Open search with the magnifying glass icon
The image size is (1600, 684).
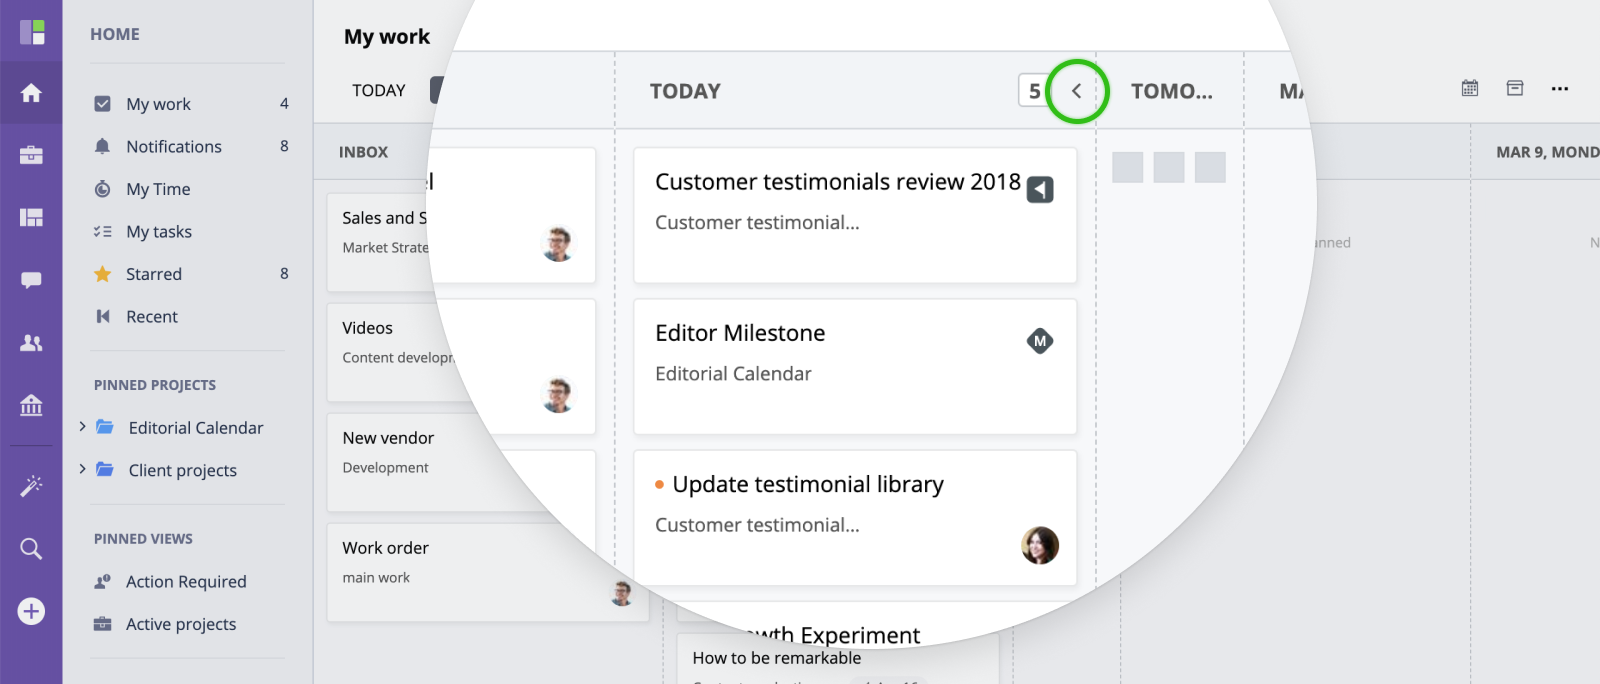(31, 548)
